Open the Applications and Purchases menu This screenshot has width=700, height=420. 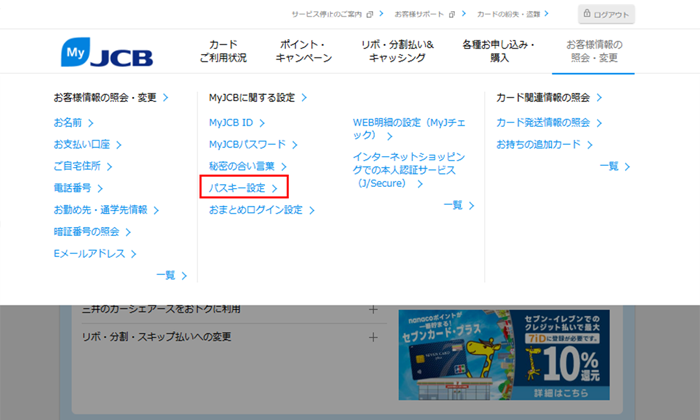tap(499, 52)
